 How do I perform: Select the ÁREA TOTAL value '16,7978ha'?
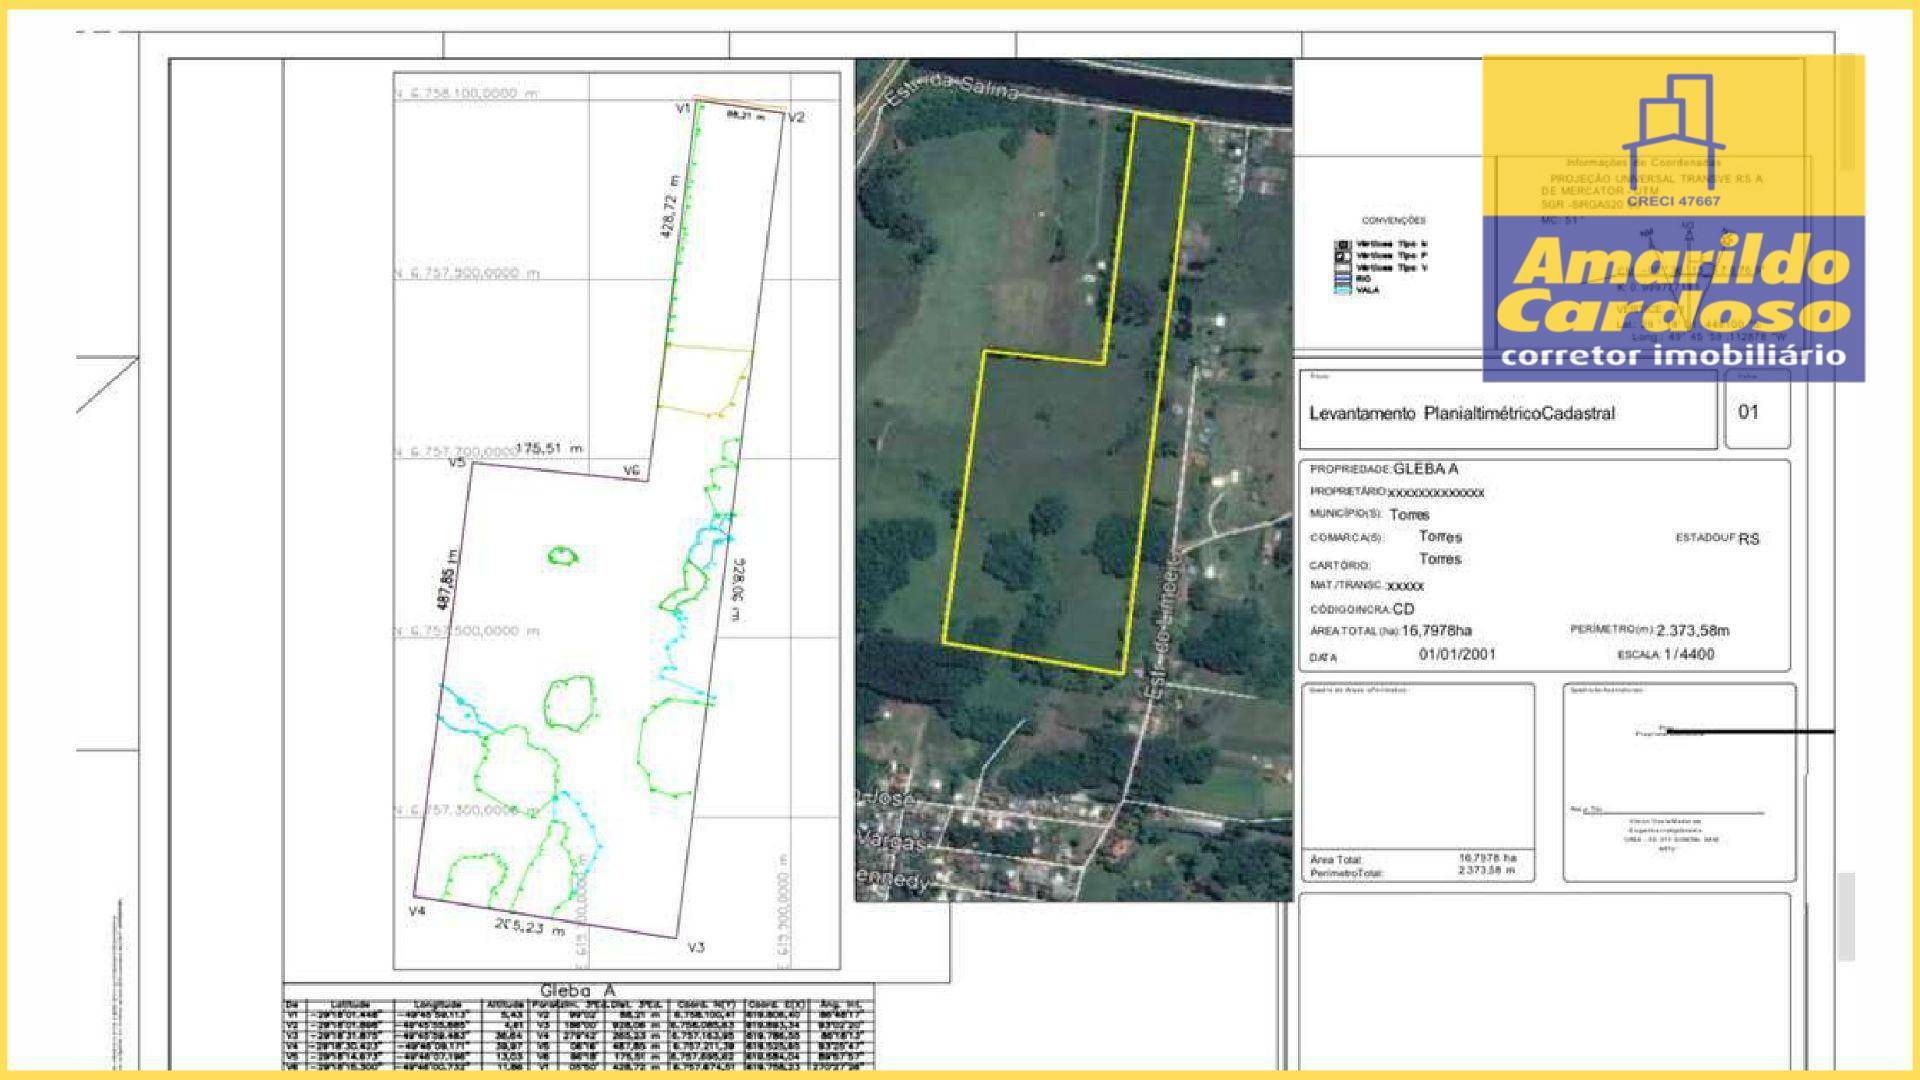[1436, 631]
